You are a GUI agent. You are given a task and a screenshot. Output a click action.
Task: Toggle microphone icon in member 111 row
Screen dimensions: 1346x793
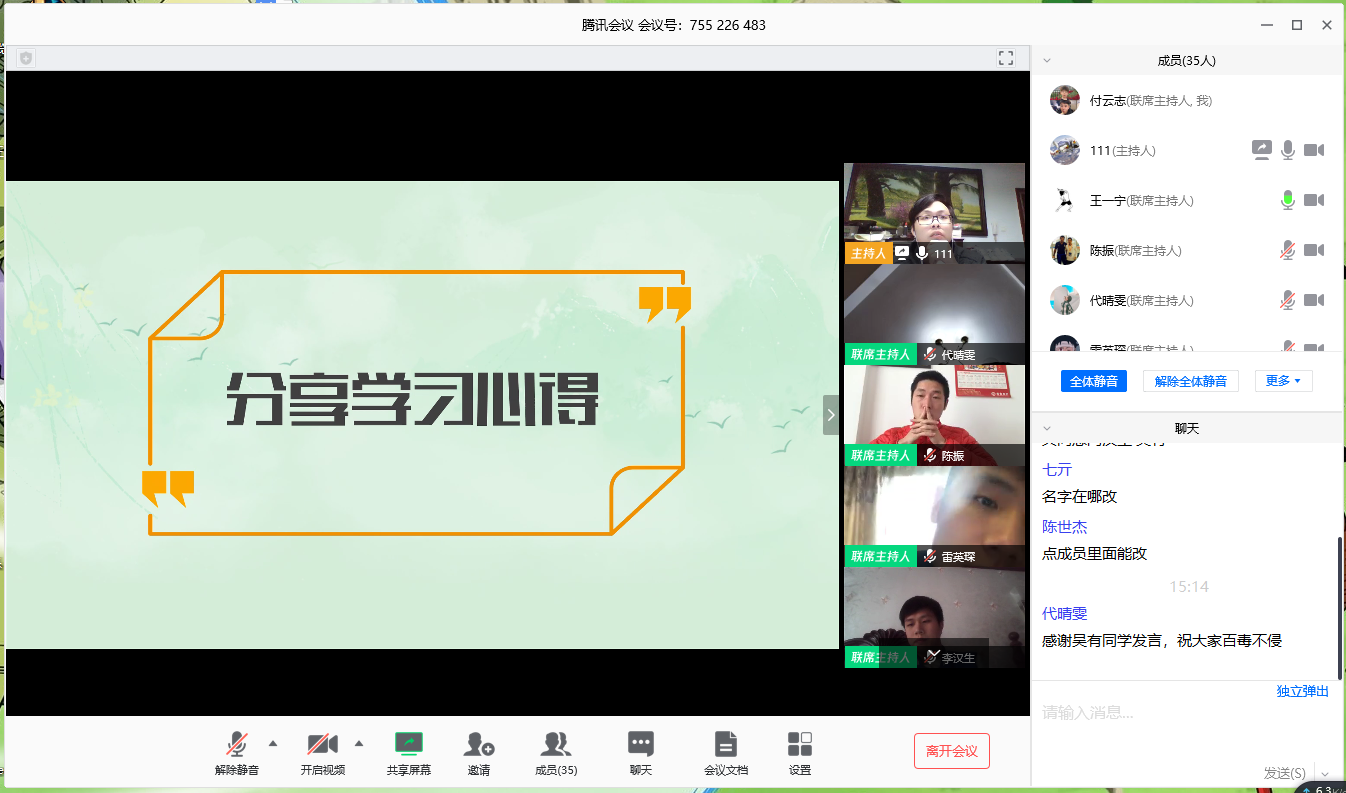pos(1288,150)
